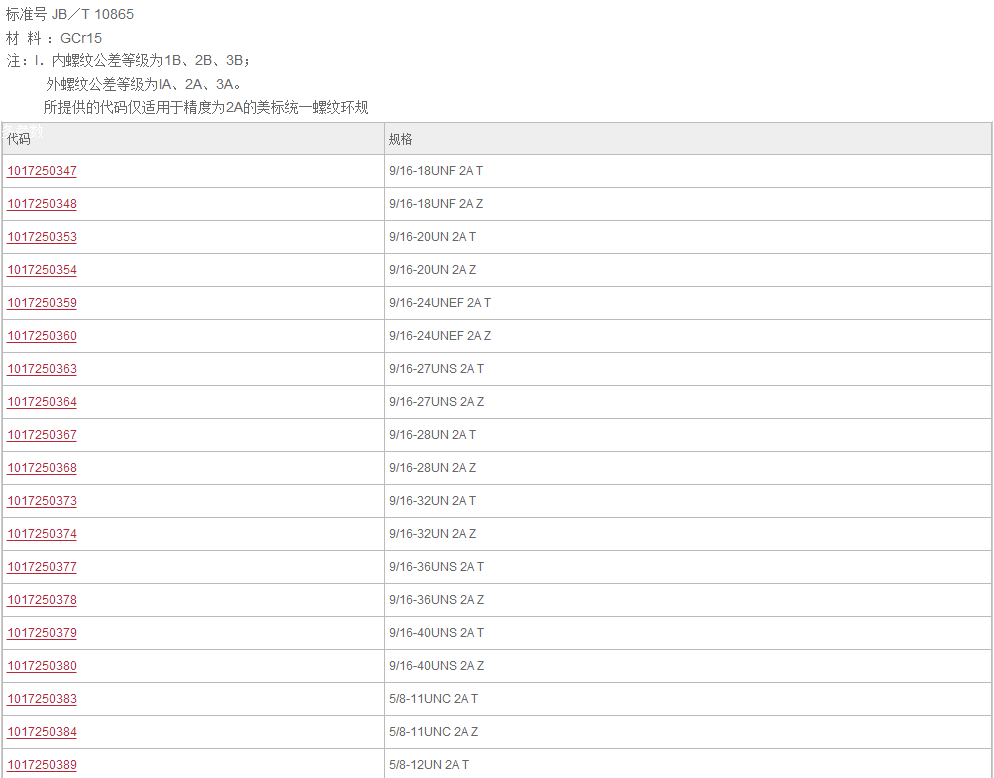Viewport: 994px width, 778px height.
Task: Open code 1017250383 for 5/8-11UNC 2A T
Action: (42, 699)
